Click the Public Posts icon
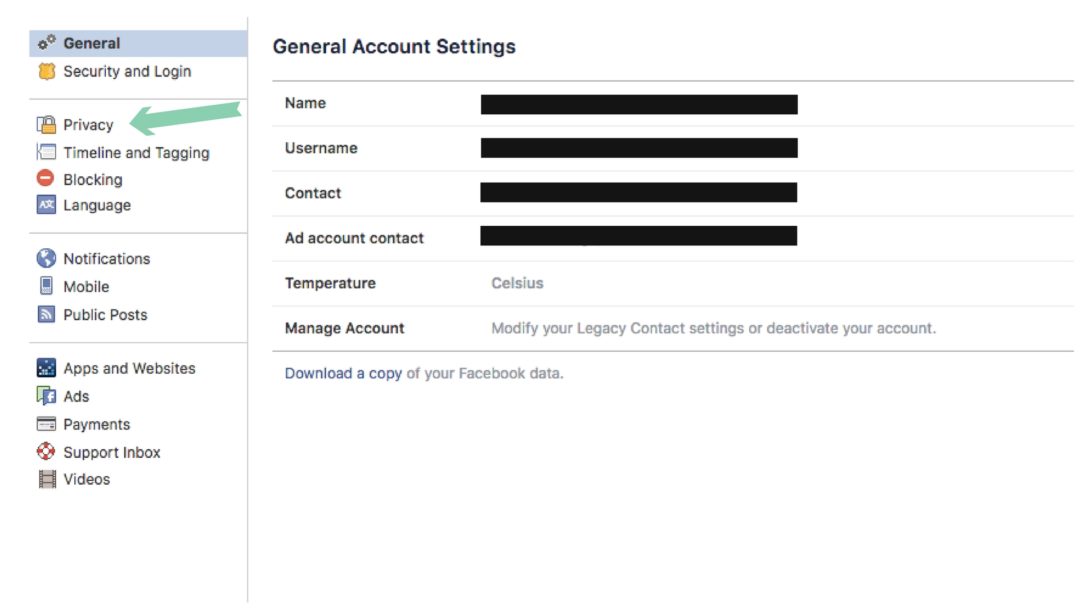The width and height of the screenshot is (1080, 608). click(x=44, y=314)
